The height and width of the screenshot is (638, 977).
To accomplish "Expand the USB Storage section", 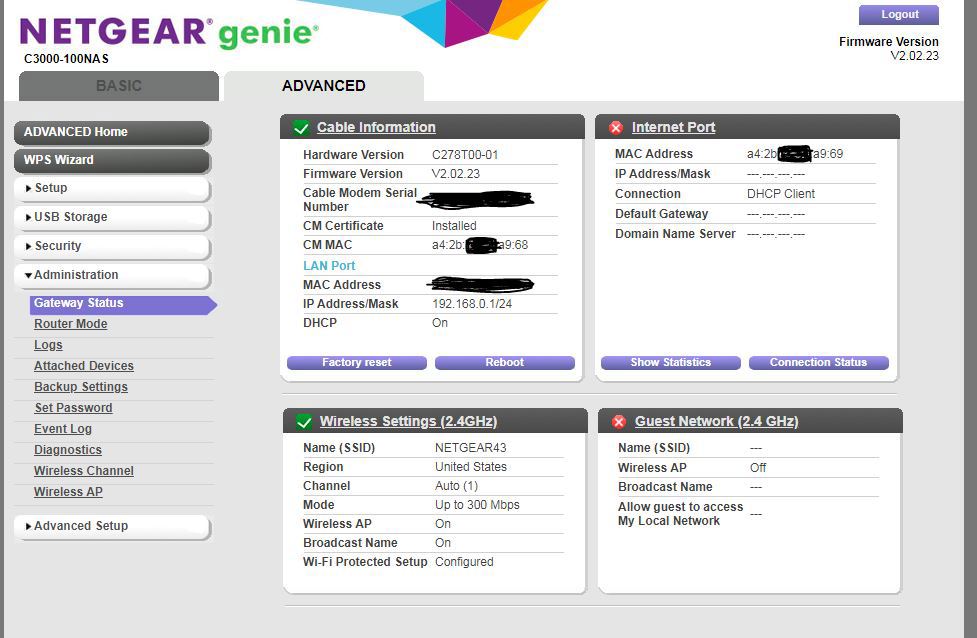I will (x=112, y=217).
